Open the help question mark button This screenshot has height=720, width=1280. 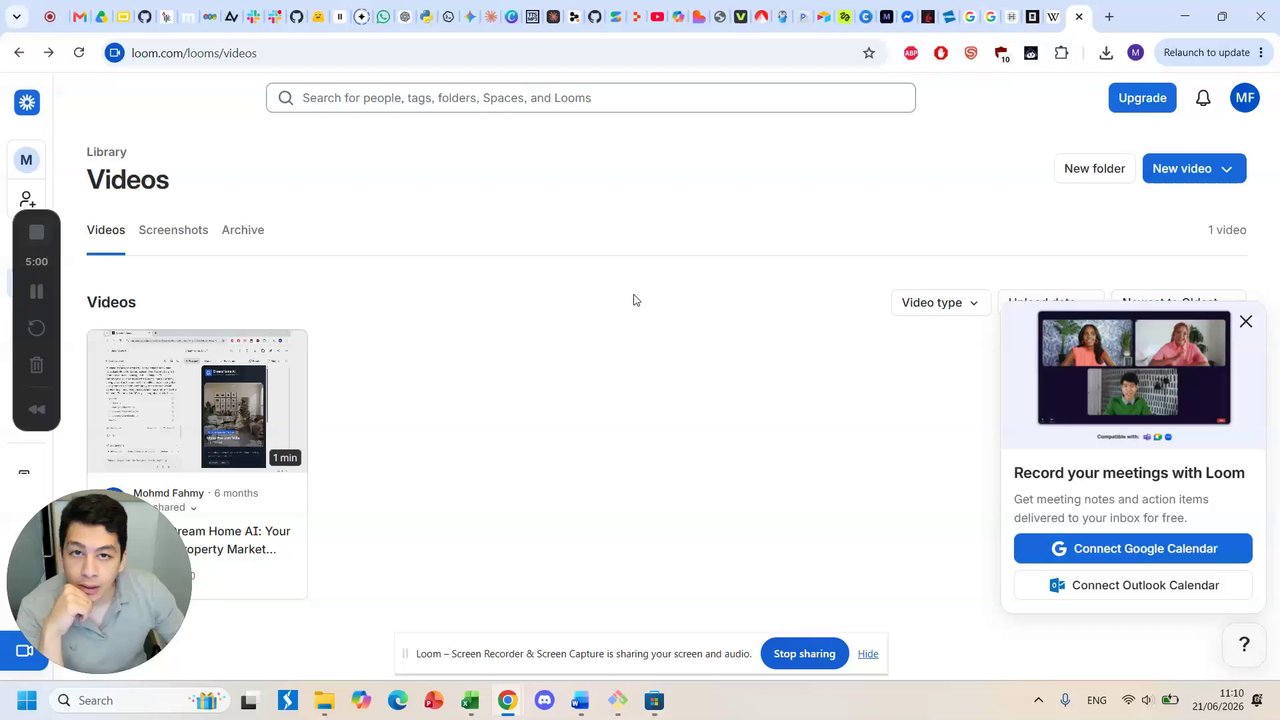(x=1244, y=645)
